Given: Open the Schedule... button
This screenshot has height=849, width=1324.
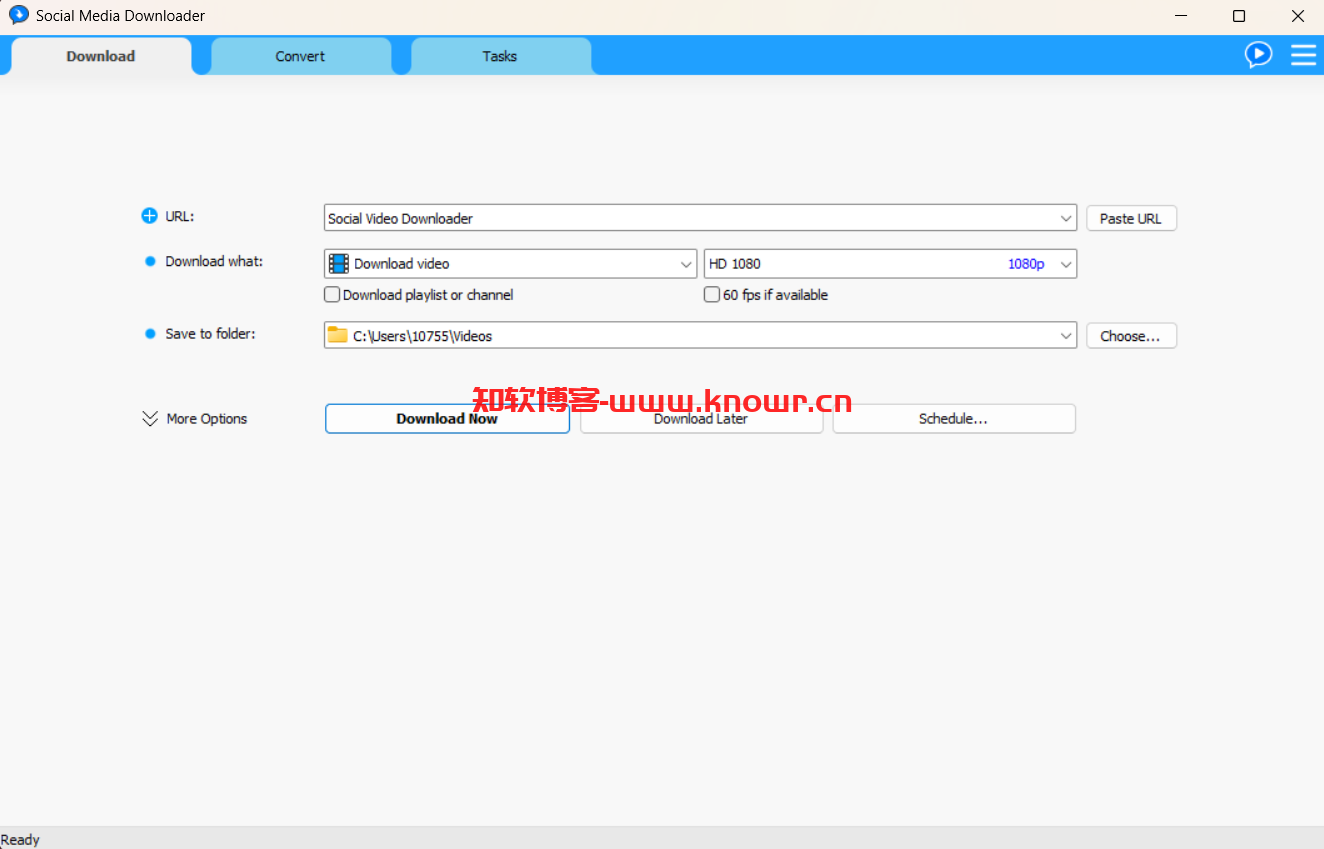Looking at the screenshot, I should pos(954,419).
